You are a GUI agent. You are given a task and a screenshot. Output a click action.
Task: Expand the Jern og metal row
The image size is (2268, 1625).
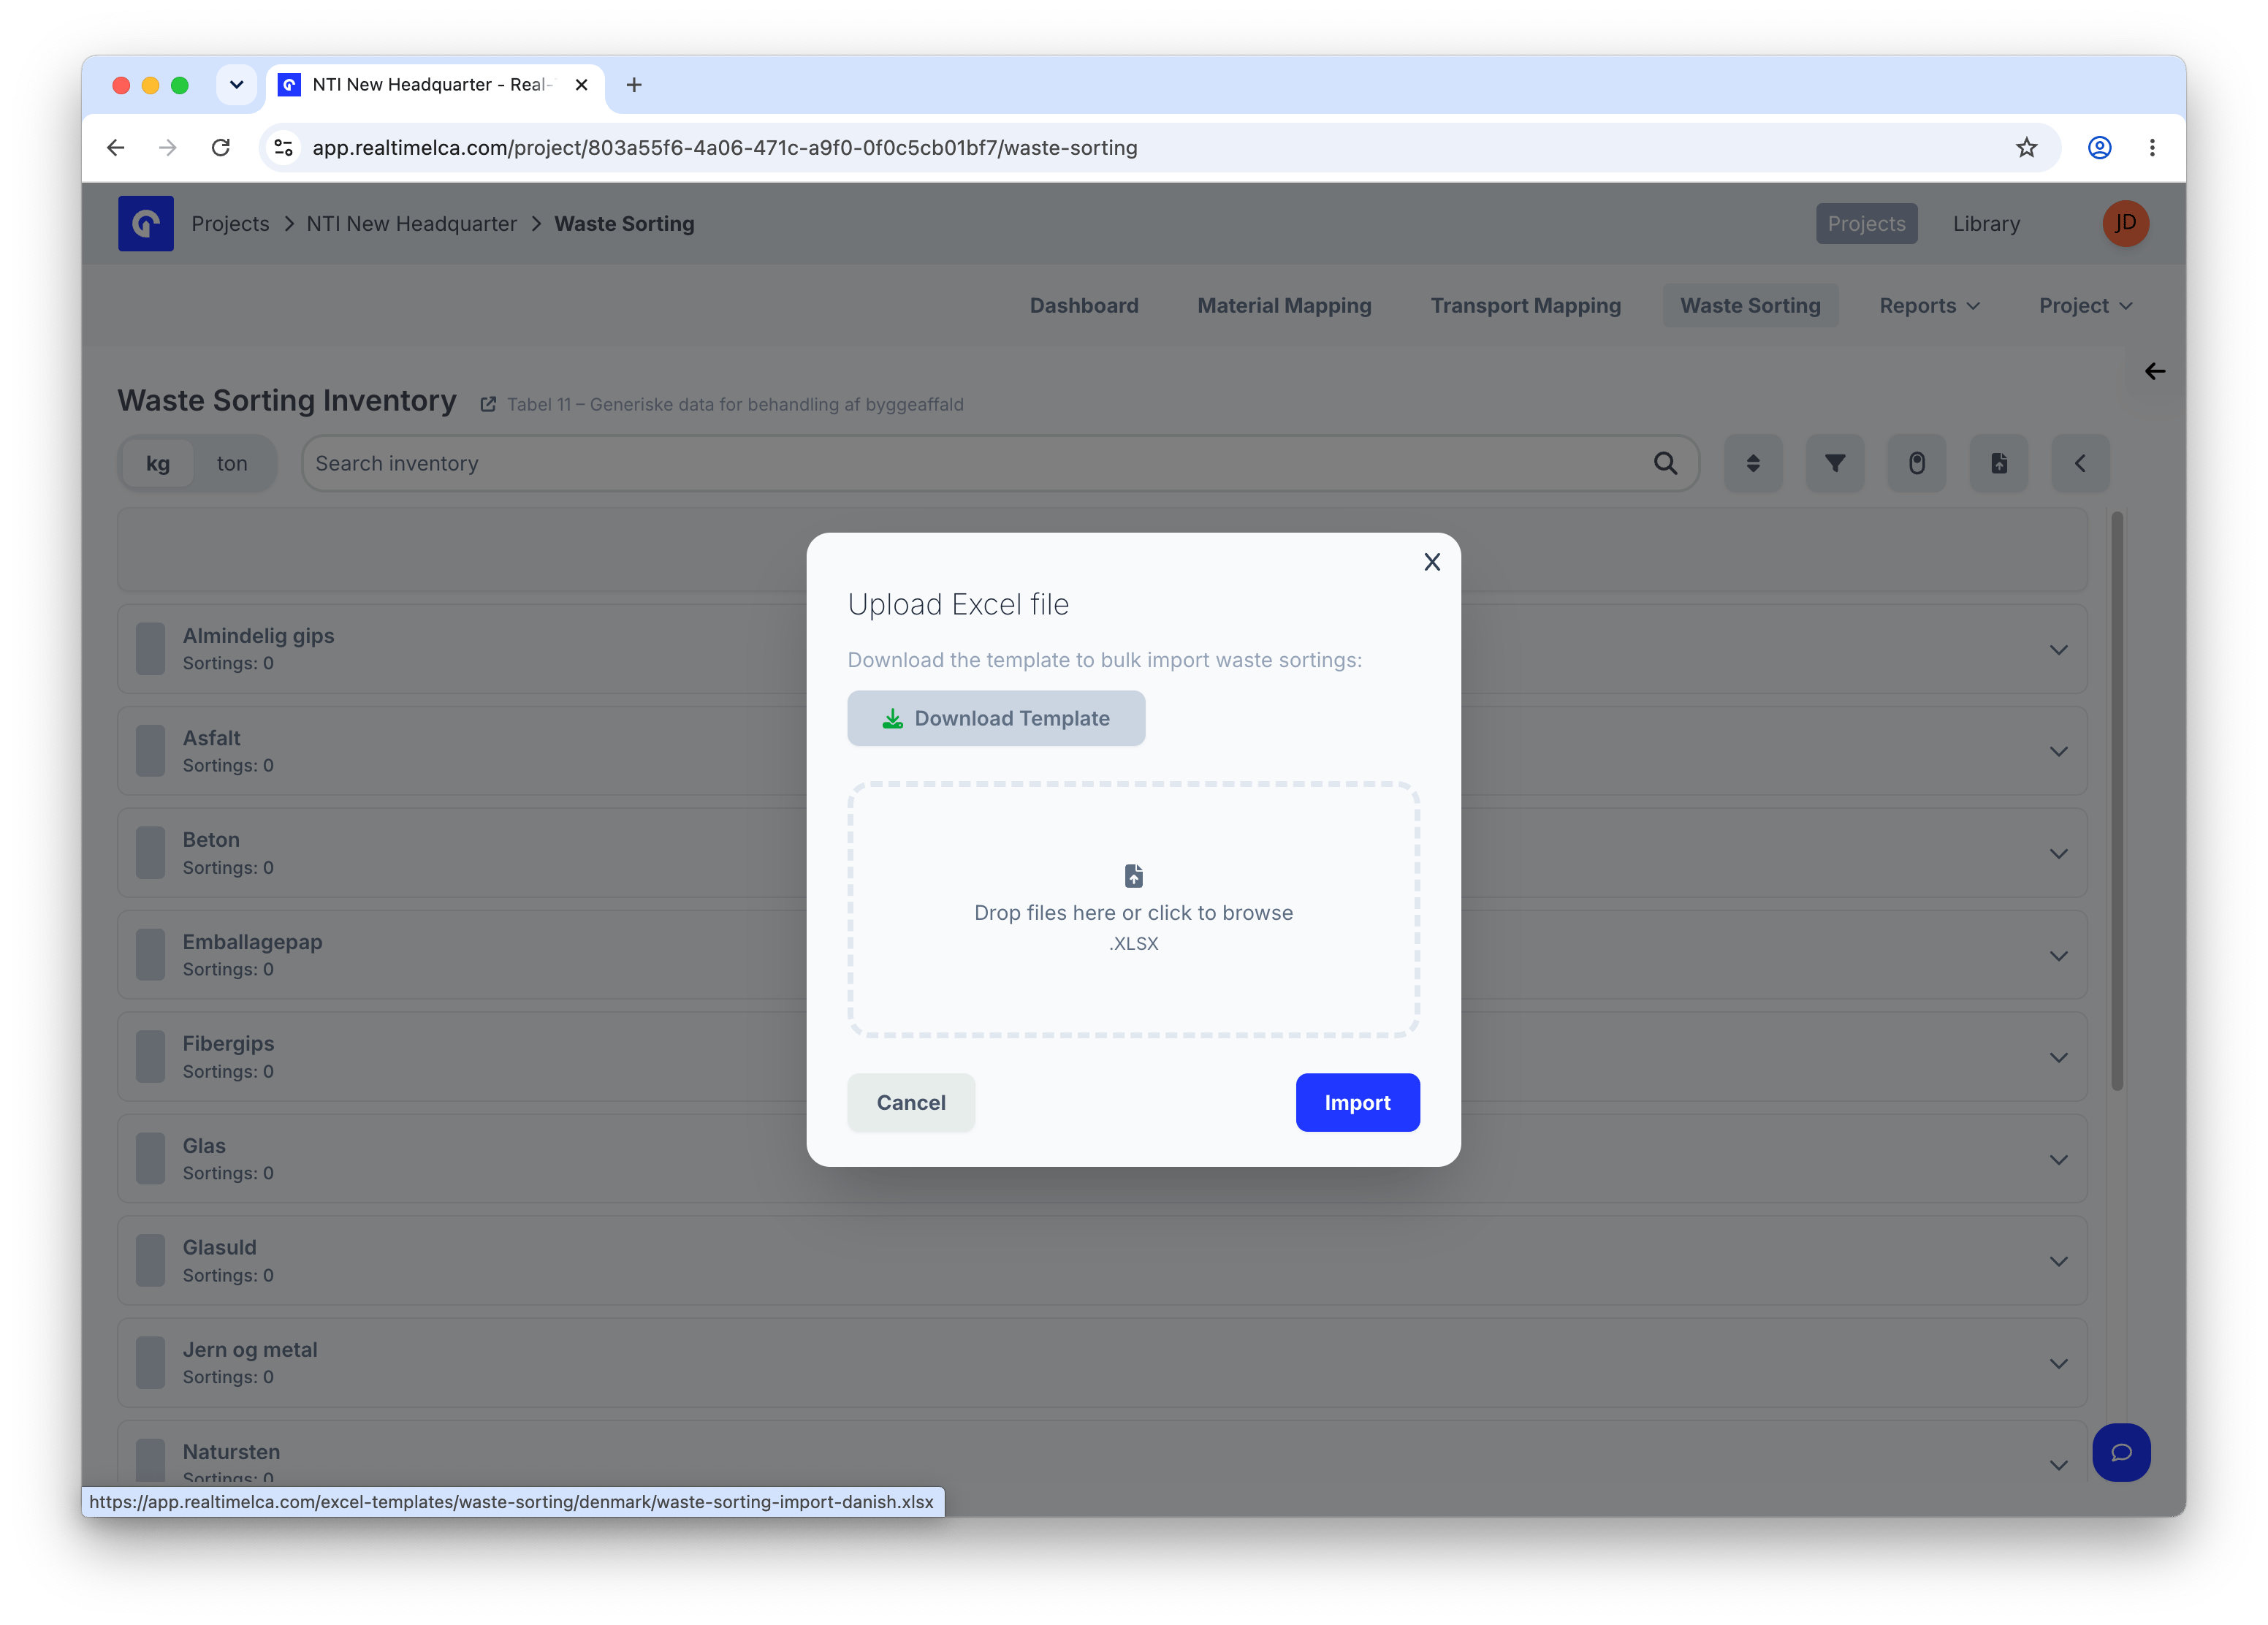[x=2059, y=1364]
